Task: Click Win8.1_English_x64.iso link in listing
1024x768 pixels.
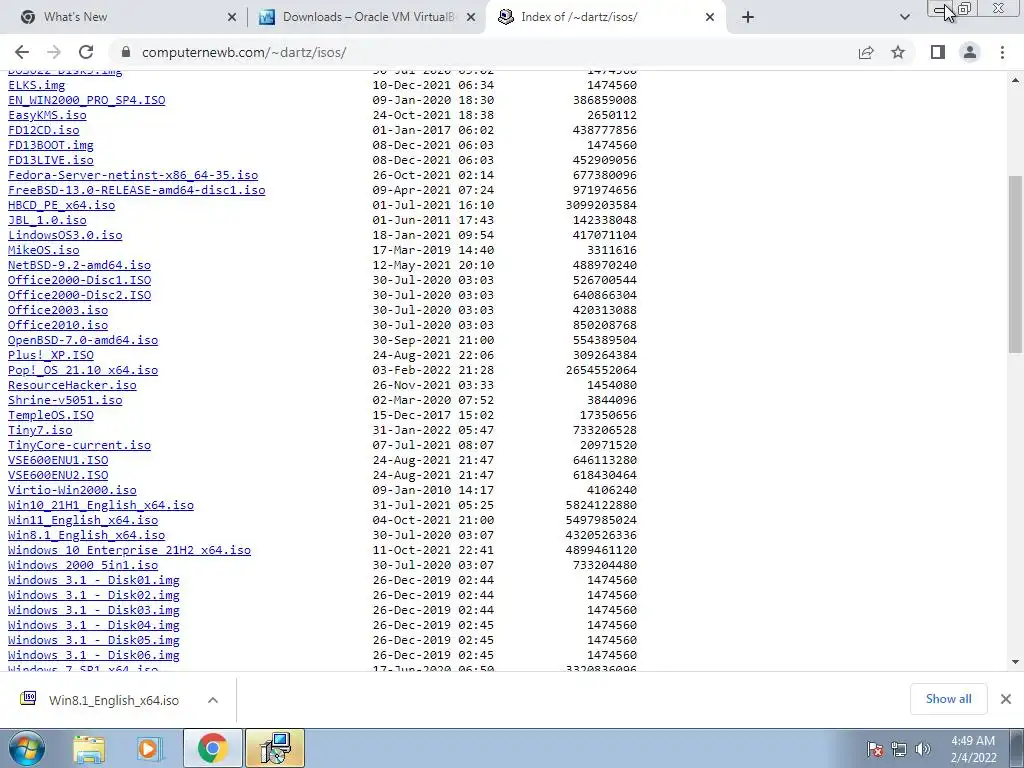Action: 86,536
